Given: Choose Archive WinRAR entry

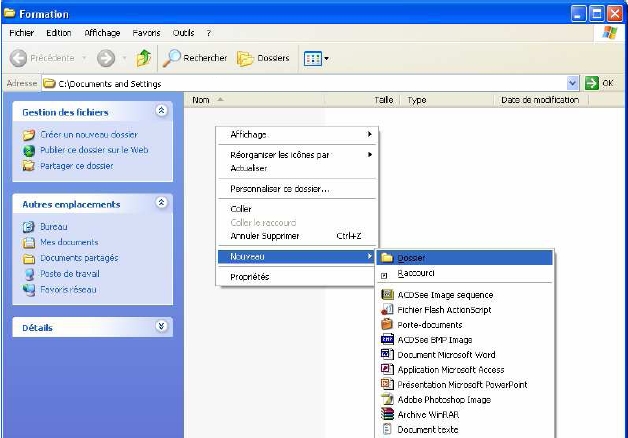Looking at the screenshot, I should (465, 415).
